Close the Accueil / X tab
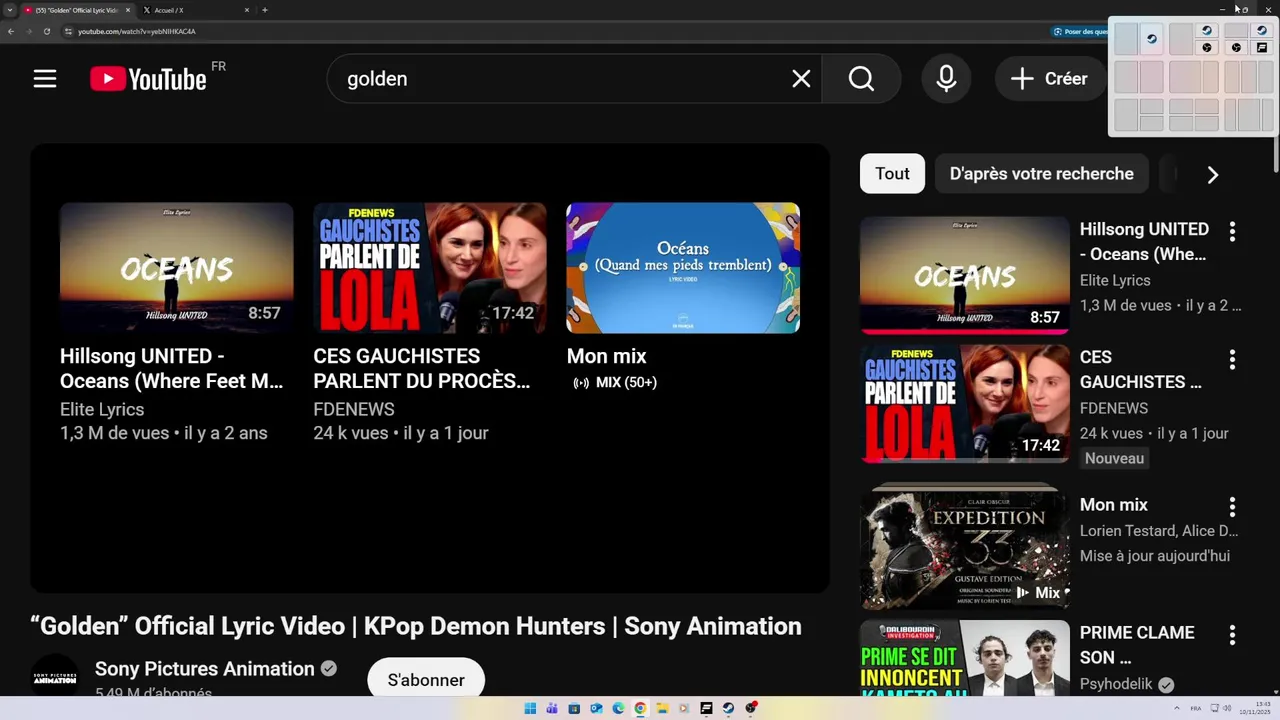The width and height of the screenshot is (1280, 720). [x=247, y=10]
